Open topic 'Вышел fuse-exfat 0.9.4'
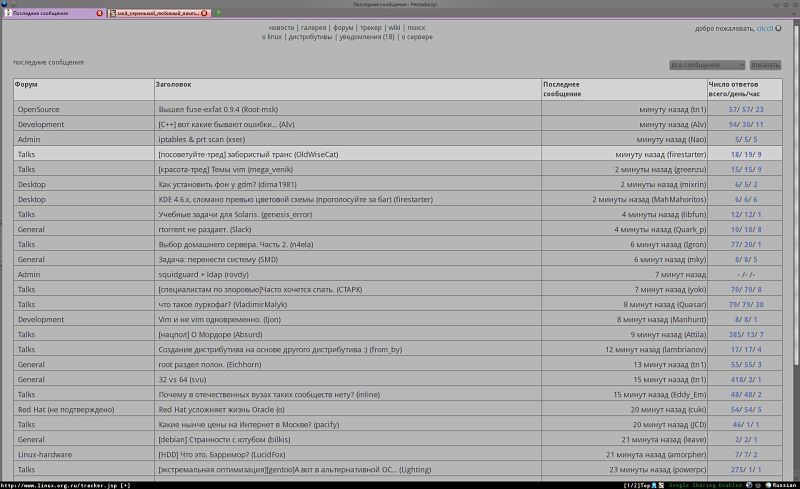Image resolution: width=800 pixels, height=489 pixels. [218, 109]
